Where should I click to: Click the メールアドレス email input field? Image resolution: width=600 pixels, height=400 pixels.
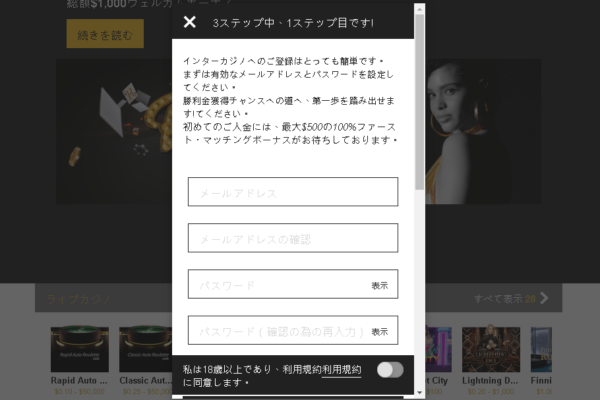[293, 192]
